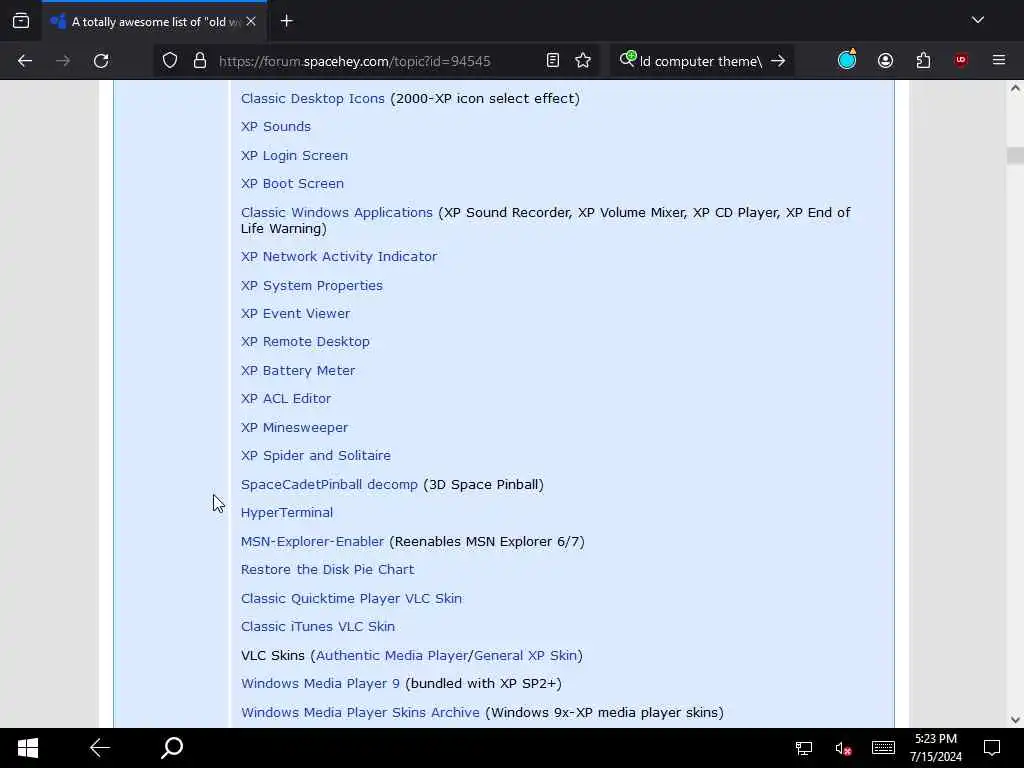Open the Authentic Media Player link

click(x=392, y=655)
